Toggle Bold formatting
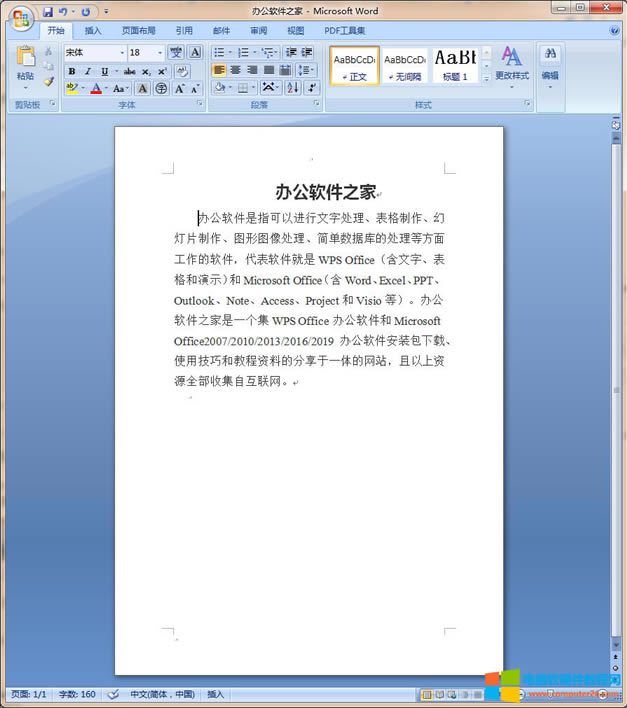 click(72, 71)
